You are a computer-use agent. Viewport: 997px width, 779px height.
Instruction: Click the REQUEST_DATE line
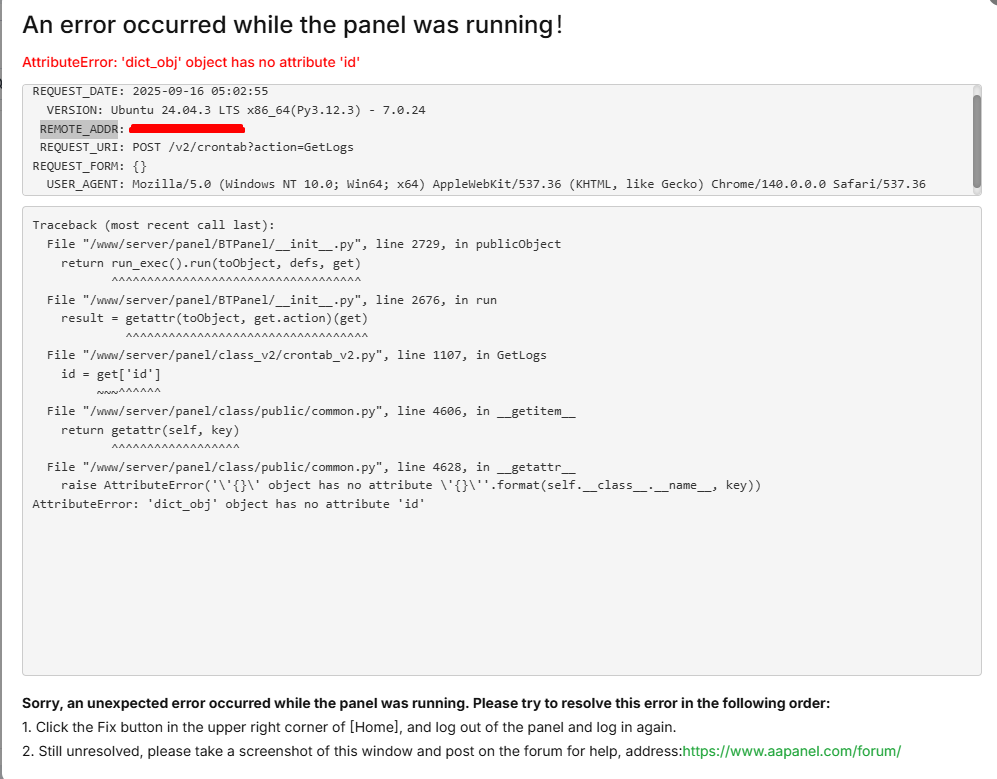click(x=150, y=91)
